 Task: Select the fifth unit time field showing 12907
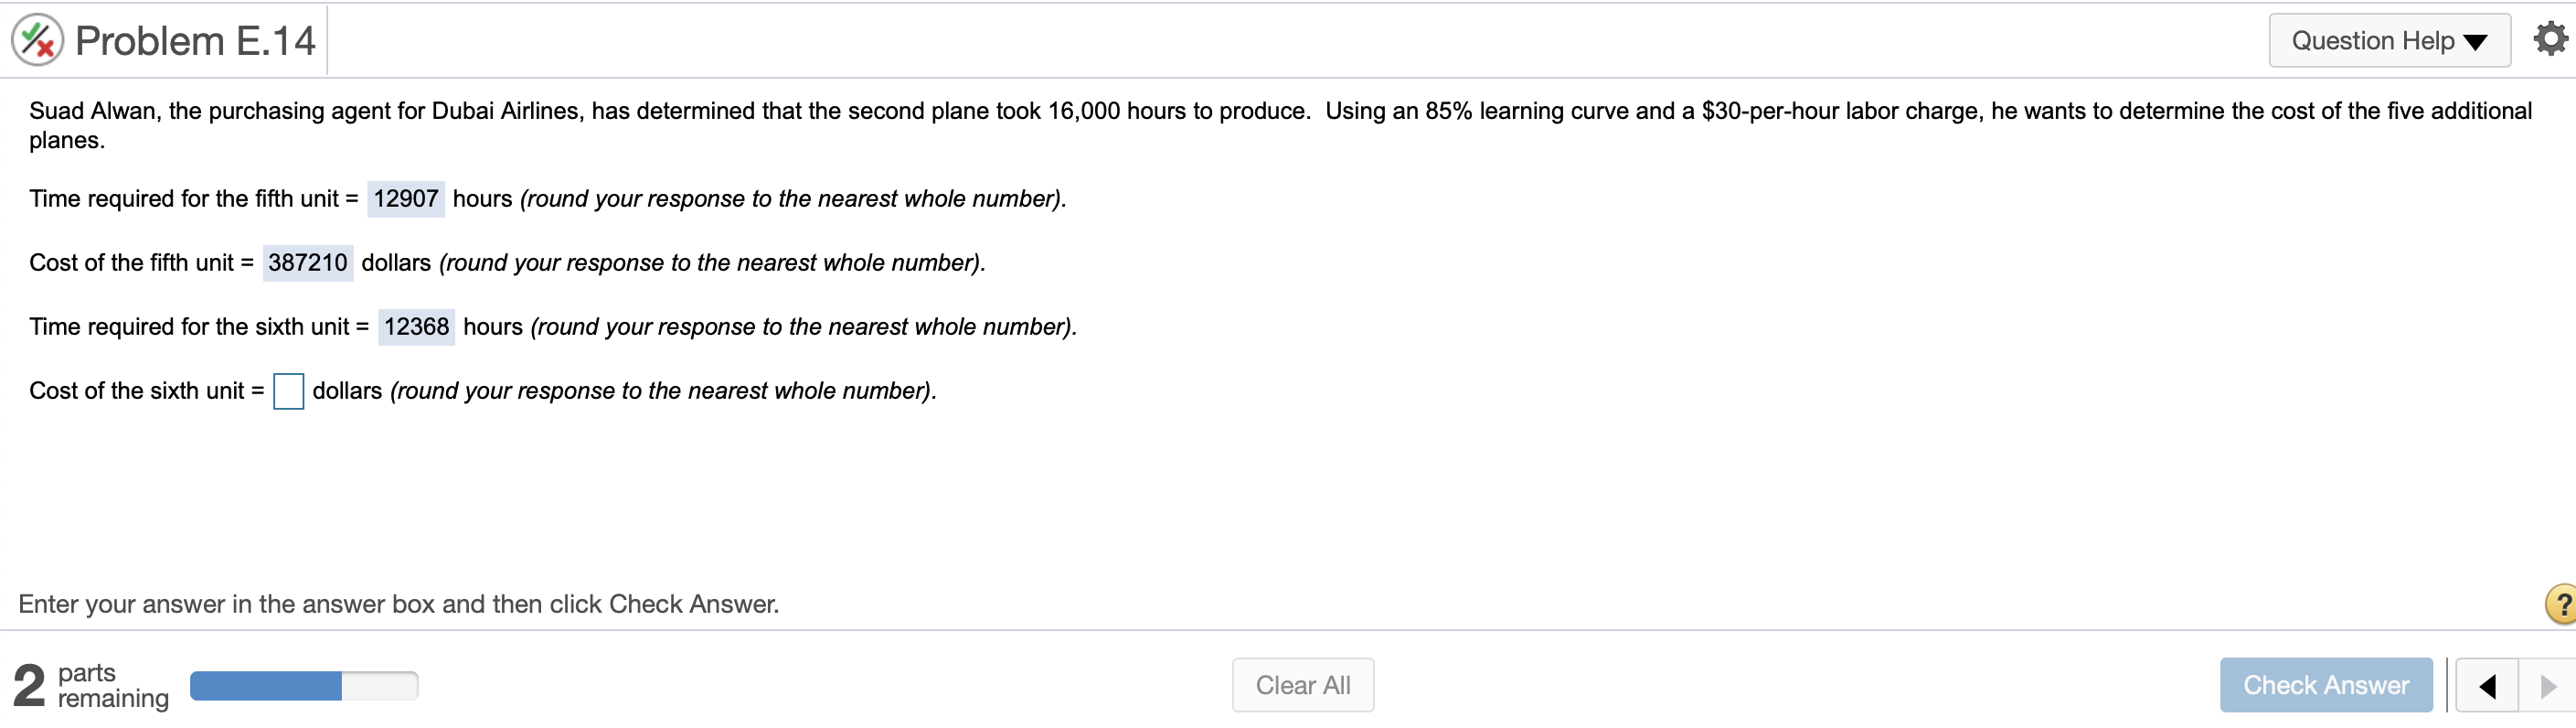[405, 199]
